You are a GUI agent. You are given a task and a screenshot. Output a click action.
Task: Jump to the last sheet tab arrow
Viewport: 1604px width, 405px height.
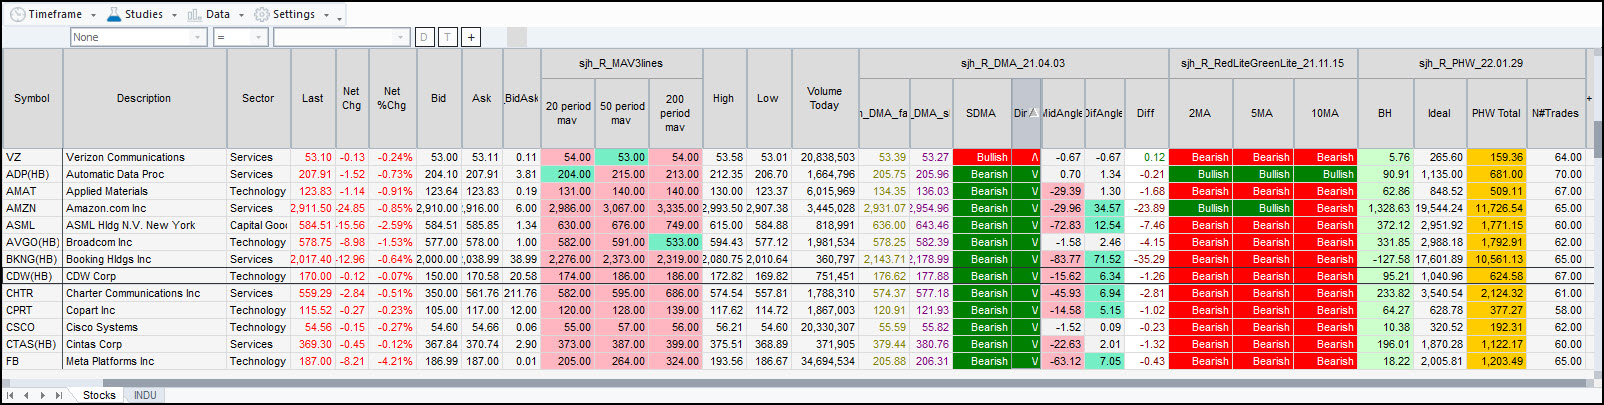[59, 395]
